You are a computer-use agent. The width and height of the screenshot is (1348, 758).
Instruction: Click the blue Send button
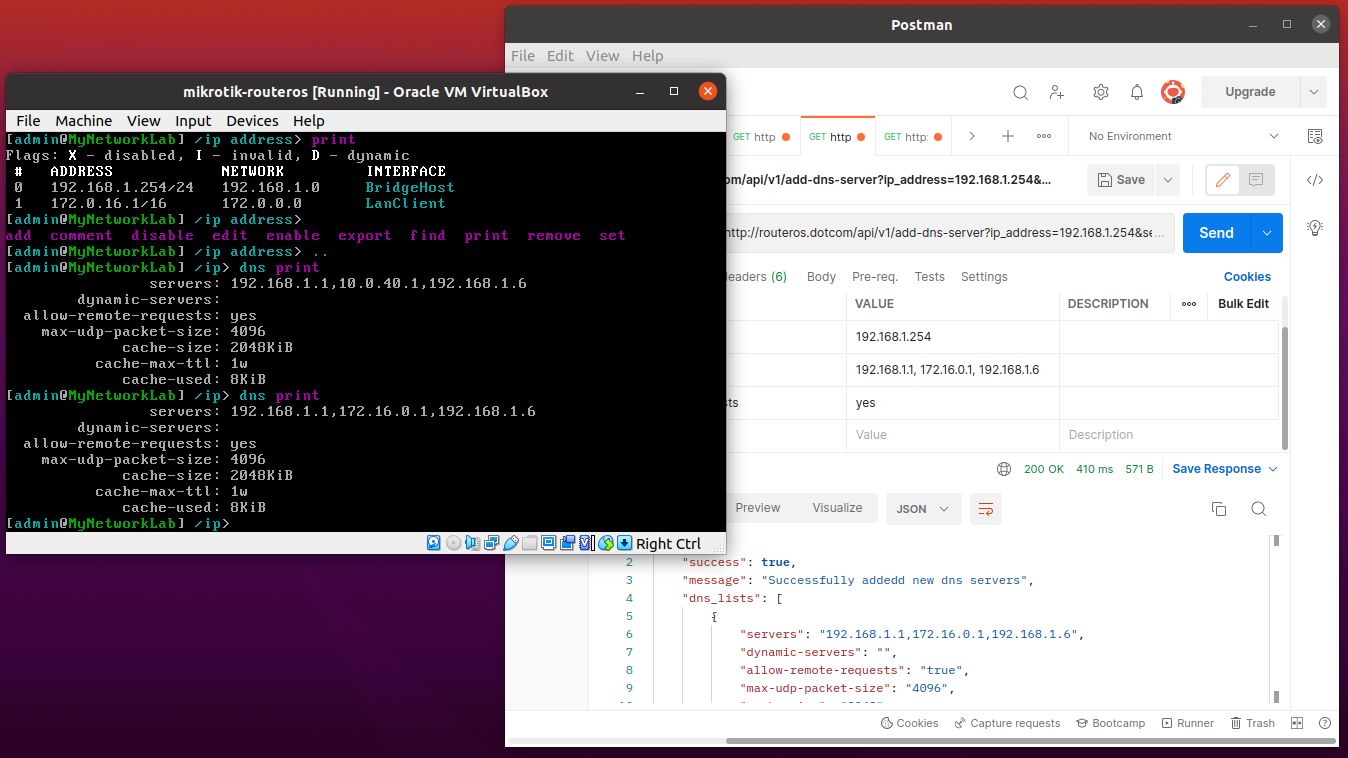click(1216, 233)
